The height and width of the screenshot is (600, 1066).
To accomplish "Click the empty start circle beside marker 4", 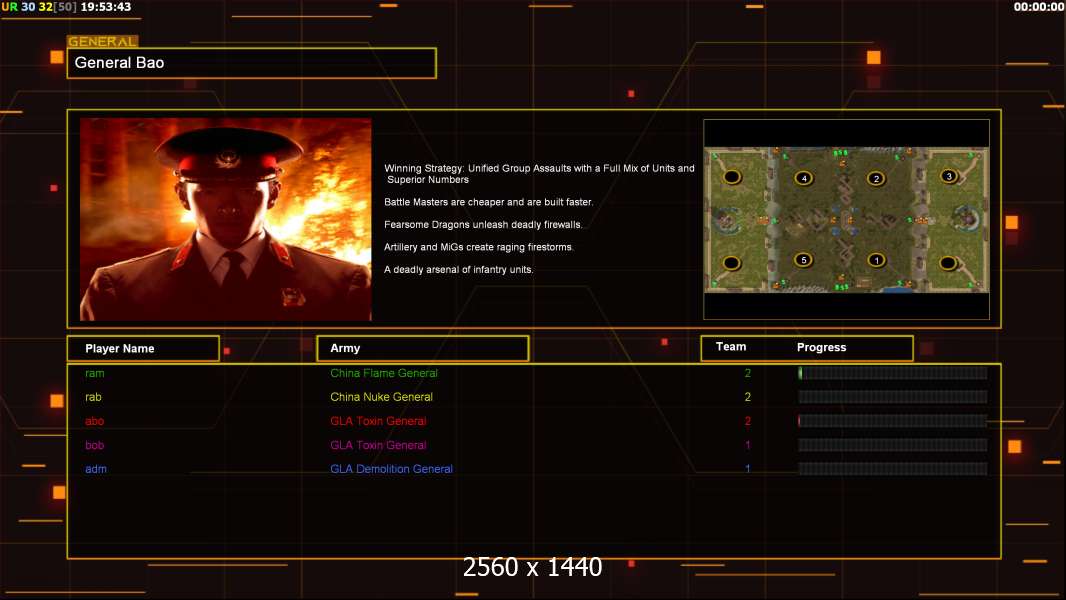I will (732, 177).
